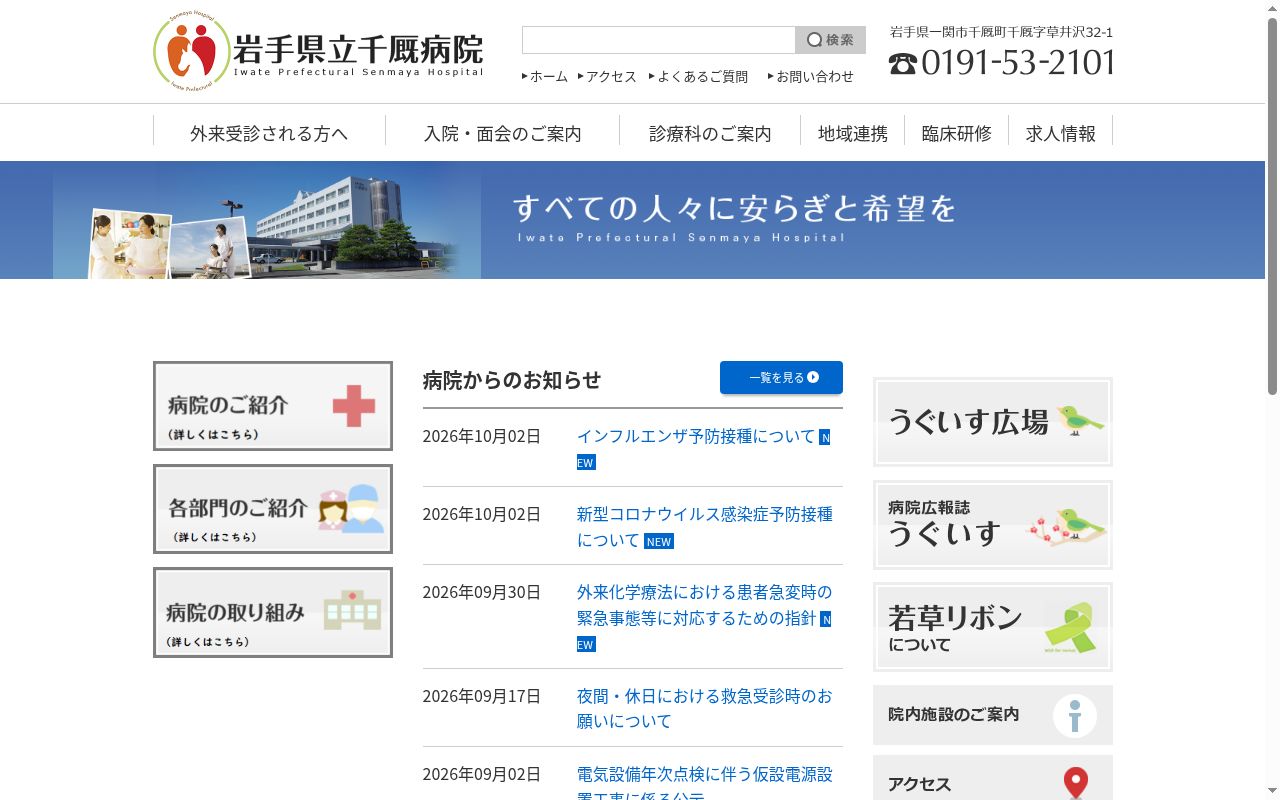The width and height of the screenshot is (1280, 800).
Task: Open the アクセス map pin banner
Action: (x=993, y=778)
